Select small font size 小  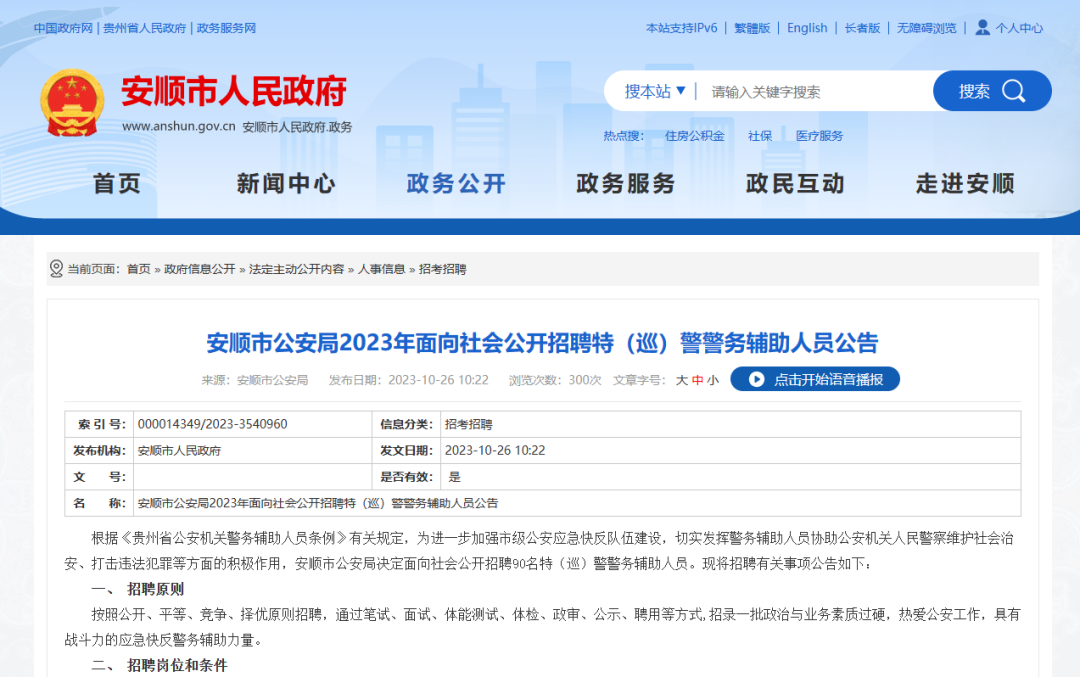point(712,378)
